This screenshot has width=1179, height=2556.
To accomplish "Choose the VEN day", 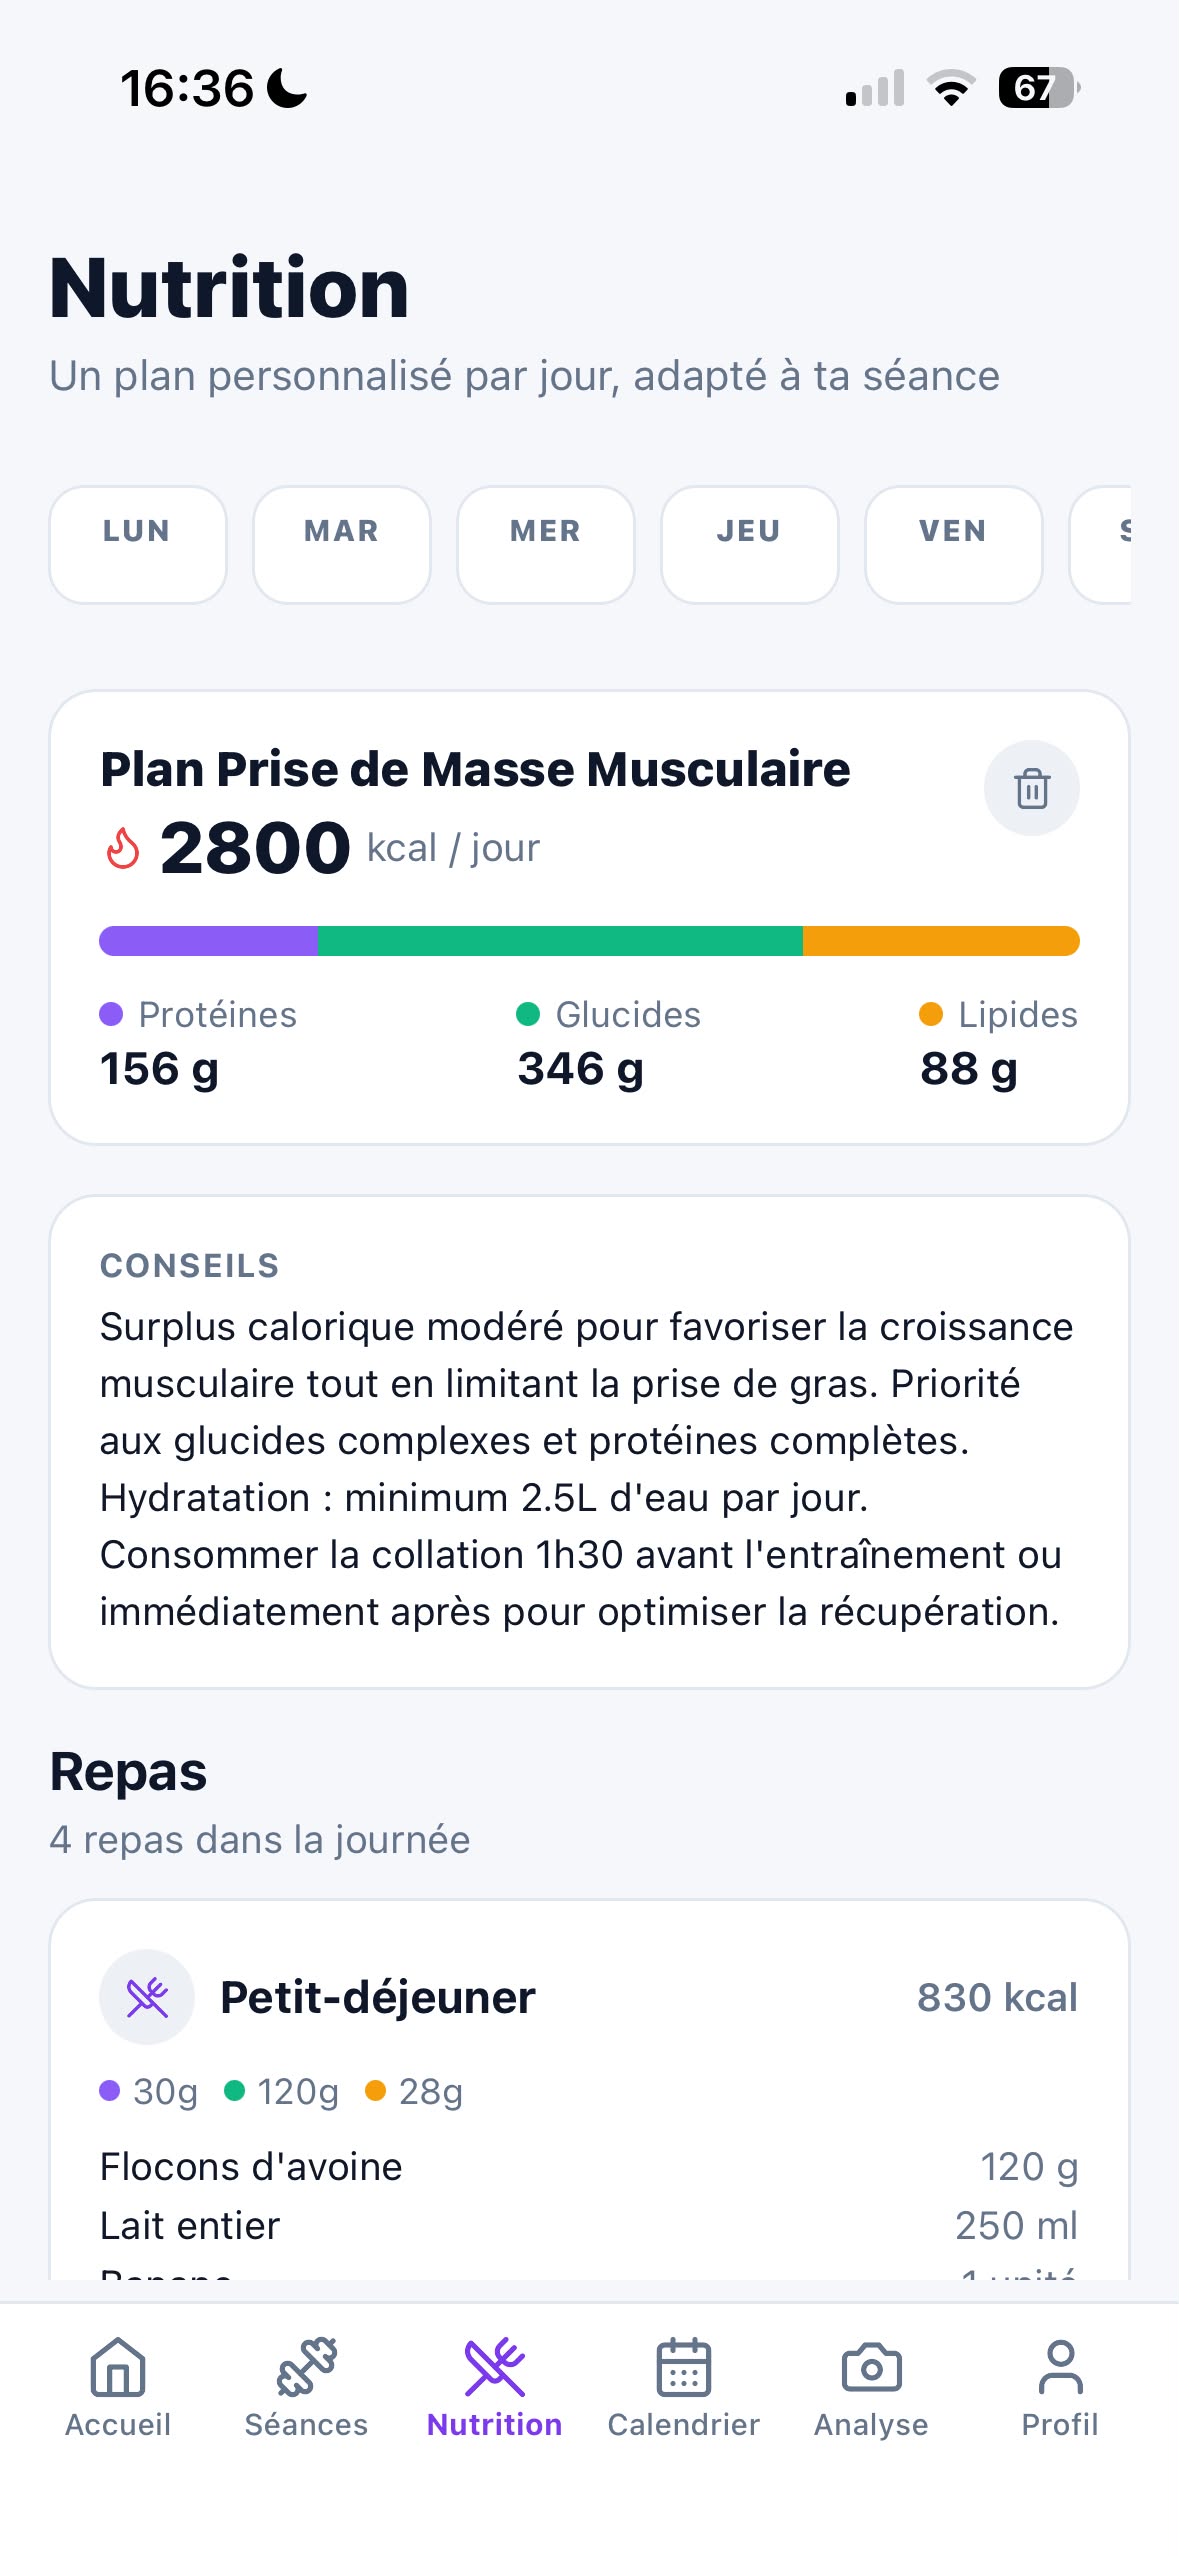I will 954,545.
